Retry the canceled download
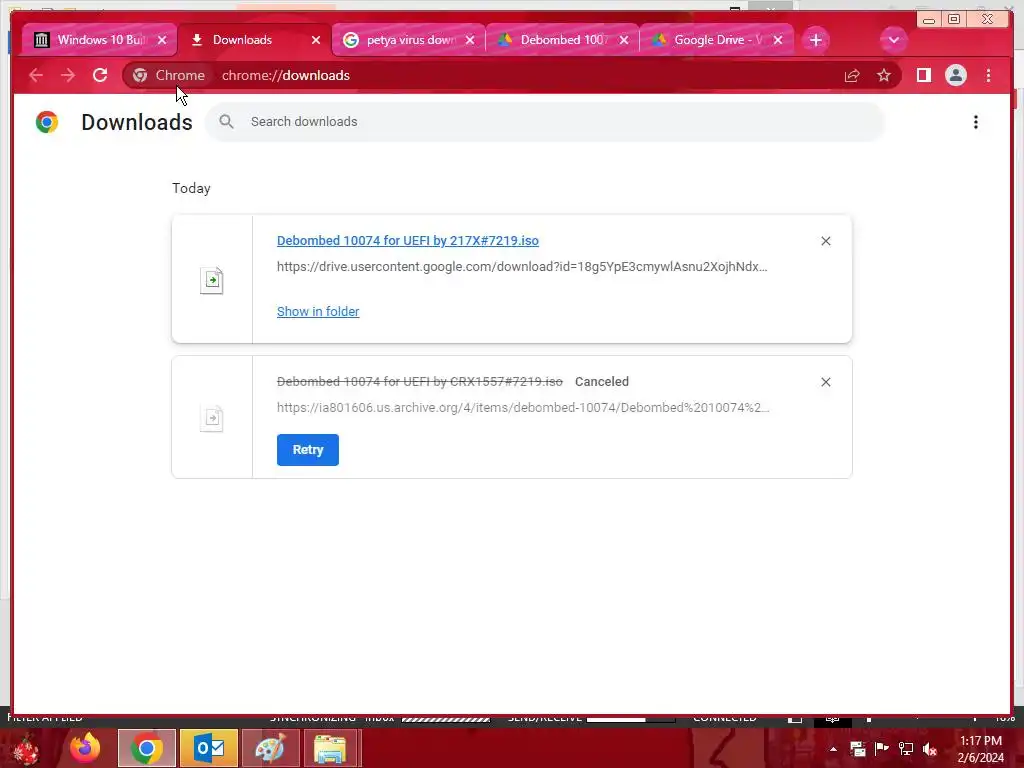The width and height of the screenshot is (1024, 768). point(308,450)
